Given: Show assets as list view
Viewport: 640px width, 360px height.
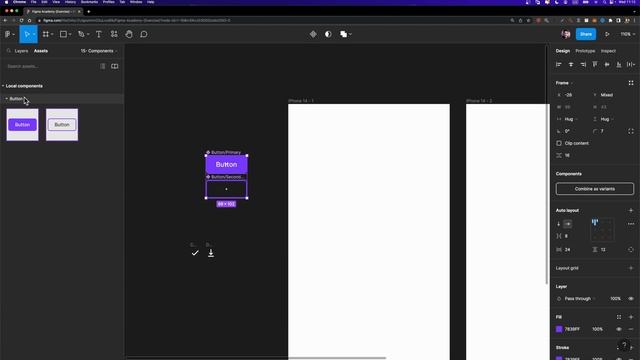Looking at the screenshot, I should pos(103,66).
